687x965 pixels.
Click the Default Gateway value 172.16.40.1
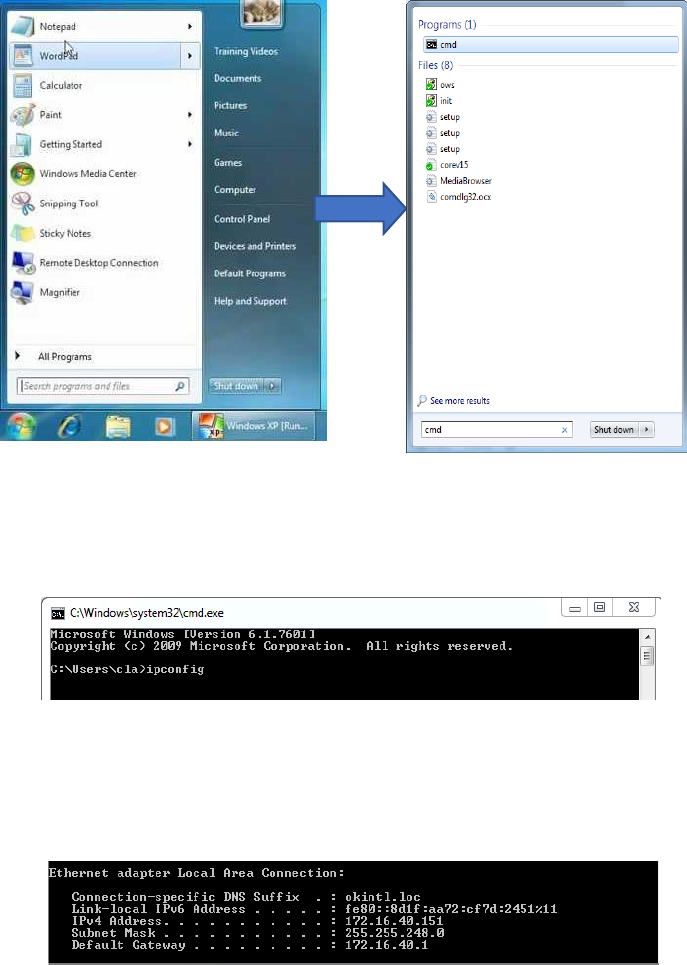(x=386, y=944)
